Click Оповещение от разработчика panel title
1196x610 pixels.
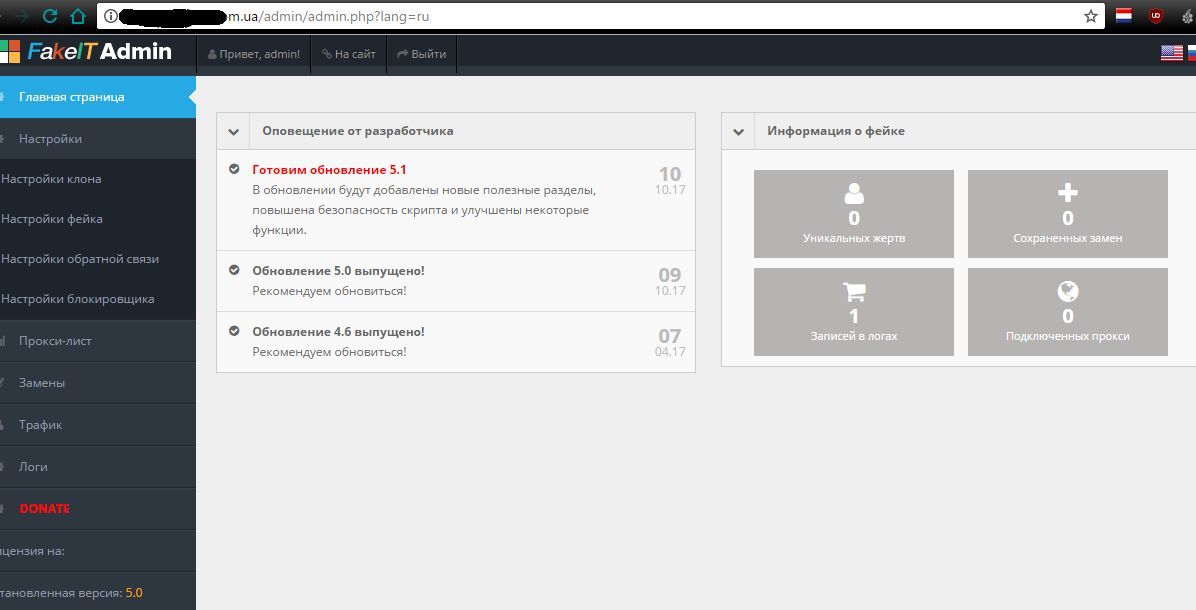pyautogui.click(x=358, y=131)
